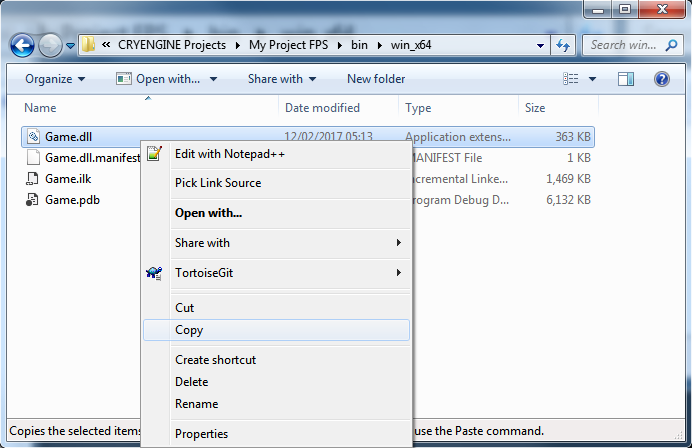Choose Rename from the context menu
The image size is (692, 448).
click(276, 404)
